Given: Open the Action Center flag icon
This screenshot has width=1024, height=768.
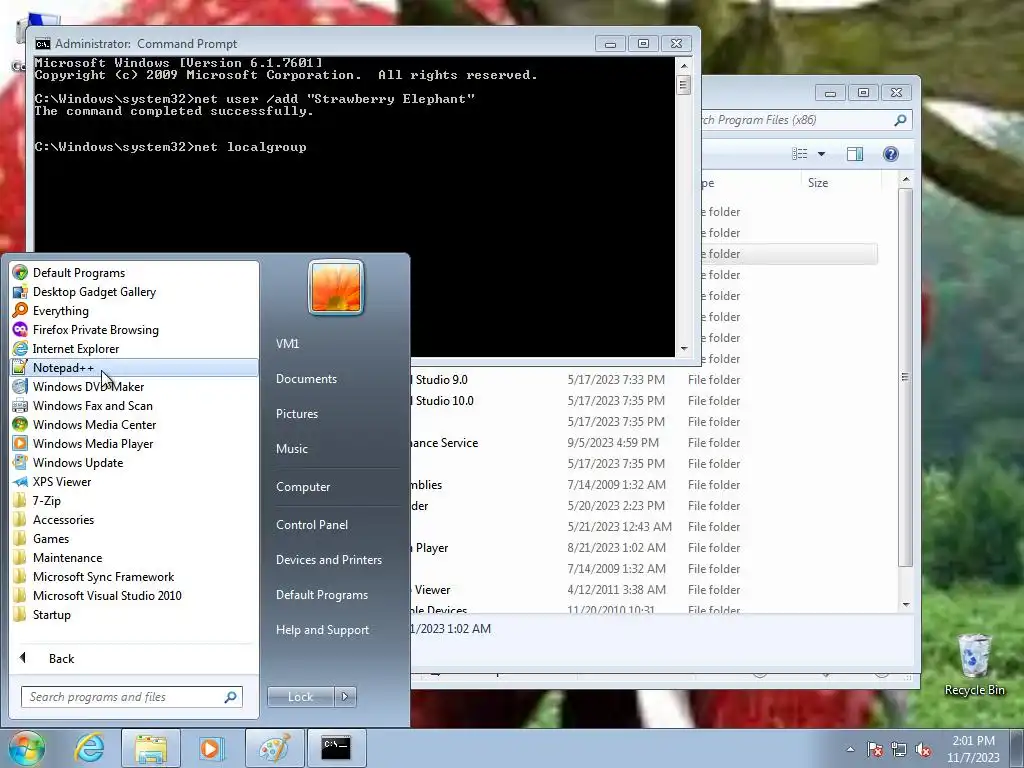Looking at the screenshot, I should 875,749.
